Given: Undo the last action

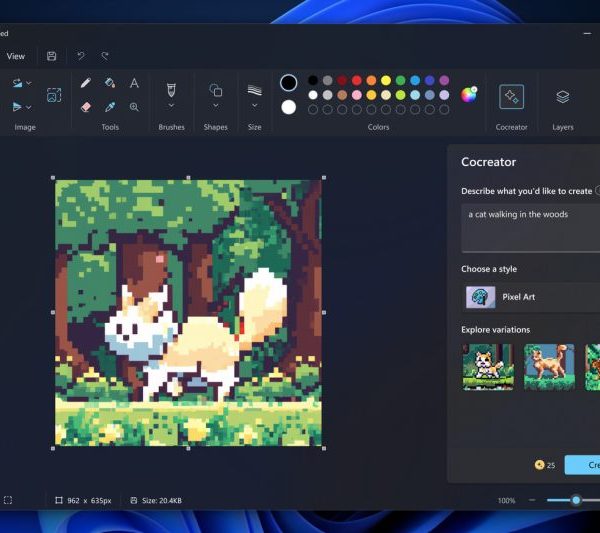Looking at the screenshot, I should pyautogui.click(x=81, y=56).
